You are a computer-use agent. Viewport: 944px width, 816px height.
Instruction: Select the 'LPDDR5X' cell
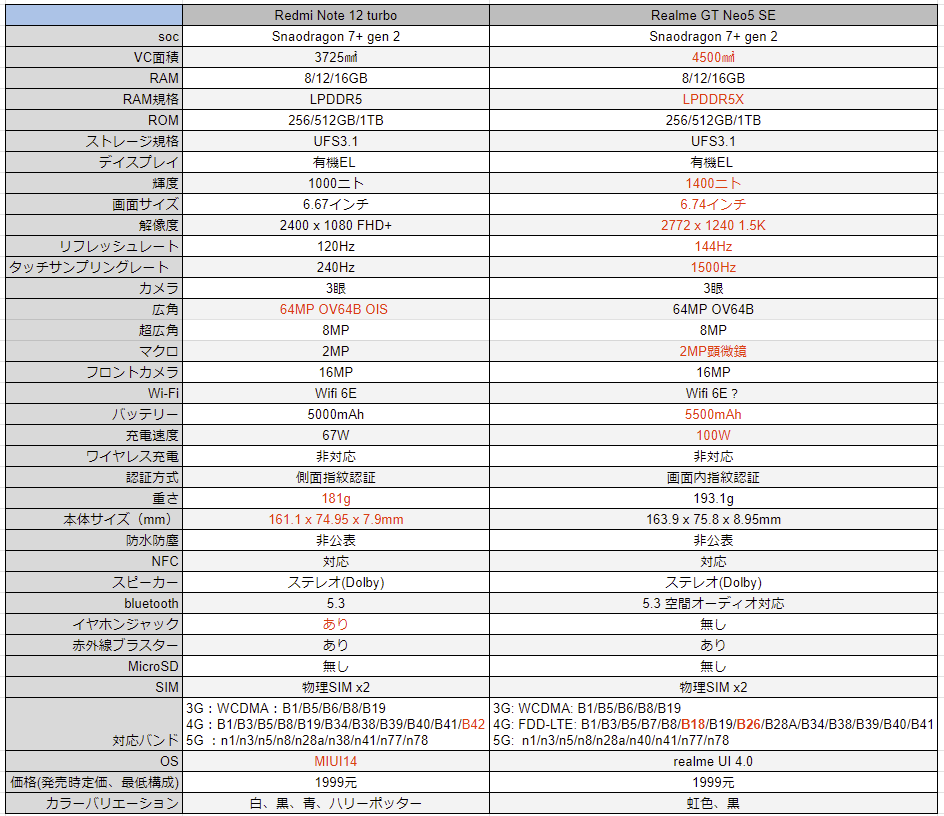(713, 99)
